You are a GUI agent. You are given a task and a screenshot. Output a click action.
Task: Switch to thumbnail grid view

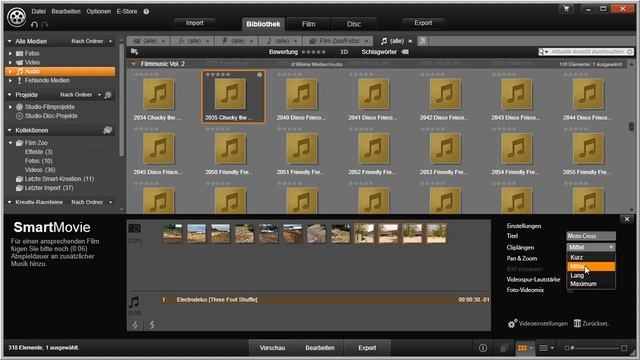point(523,348)
